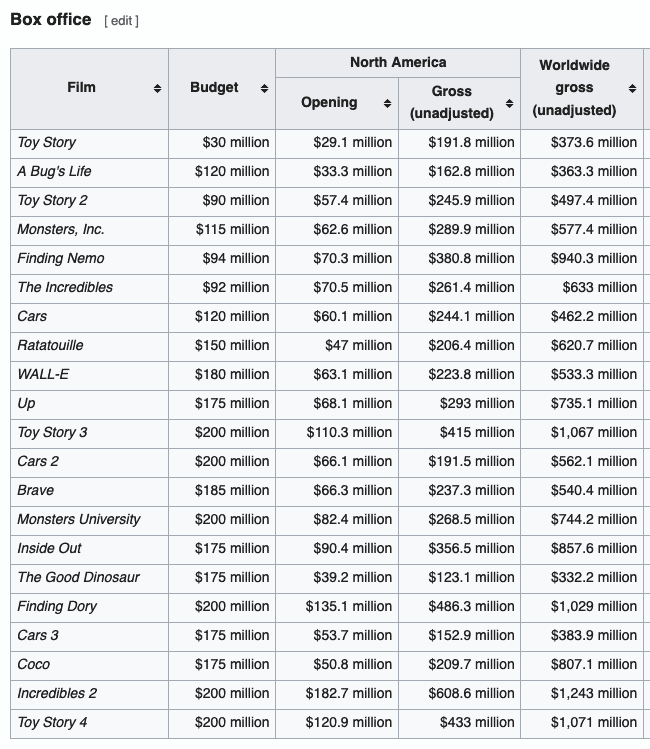Open the Inside Out film link
650x749 pixels.
coord(49,548)
